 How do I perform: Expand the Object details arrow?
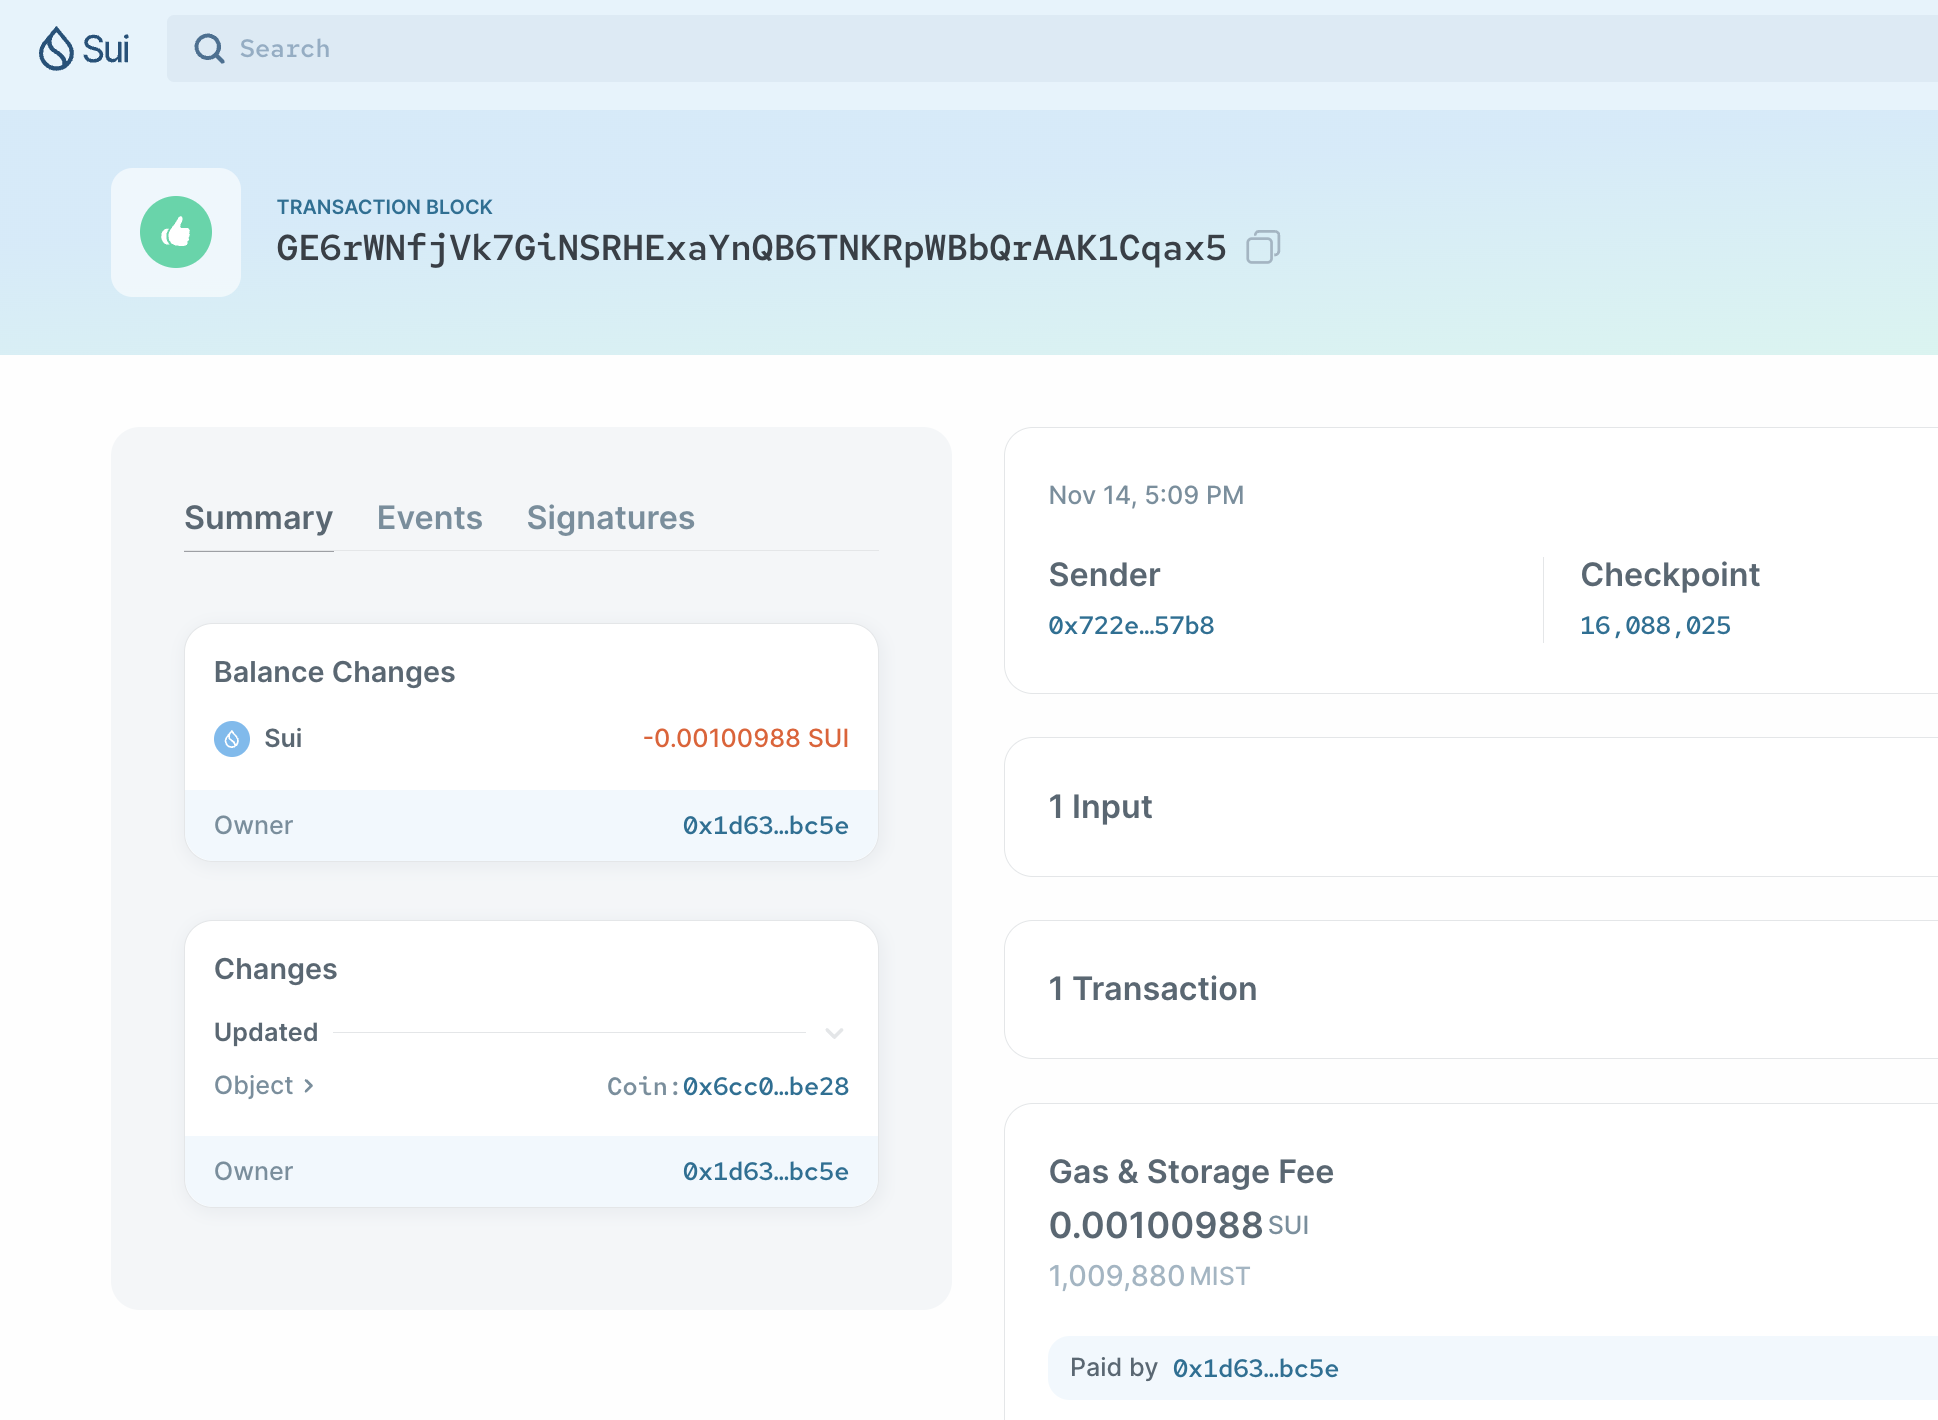(x=309, y=1086)
